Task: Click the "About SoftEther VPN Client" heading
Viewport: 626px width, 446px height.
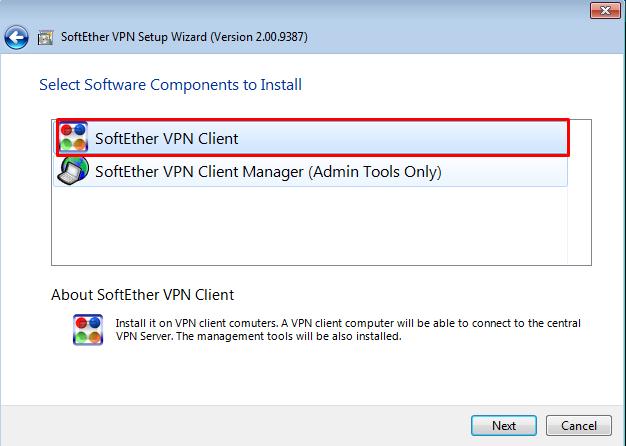Action: coord(143,295)
